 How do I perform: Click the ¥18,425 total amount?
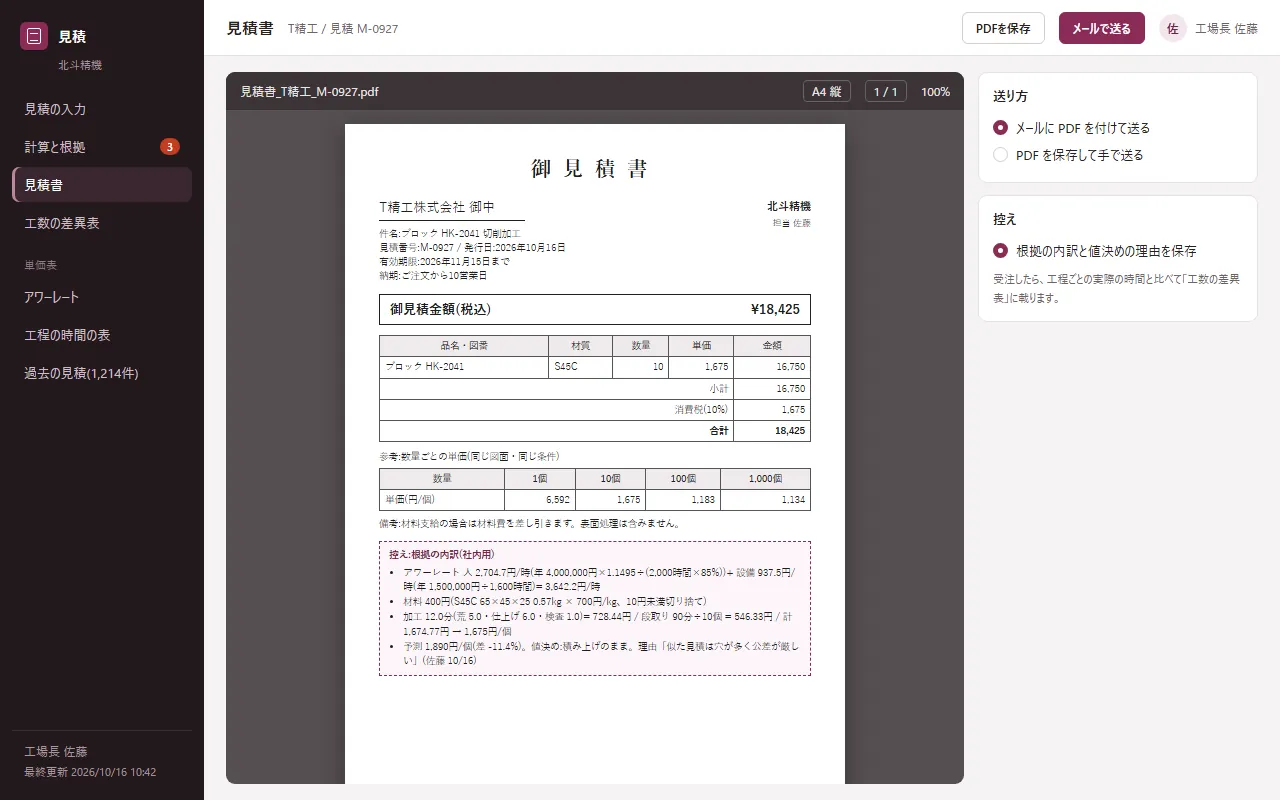[775, 309]
